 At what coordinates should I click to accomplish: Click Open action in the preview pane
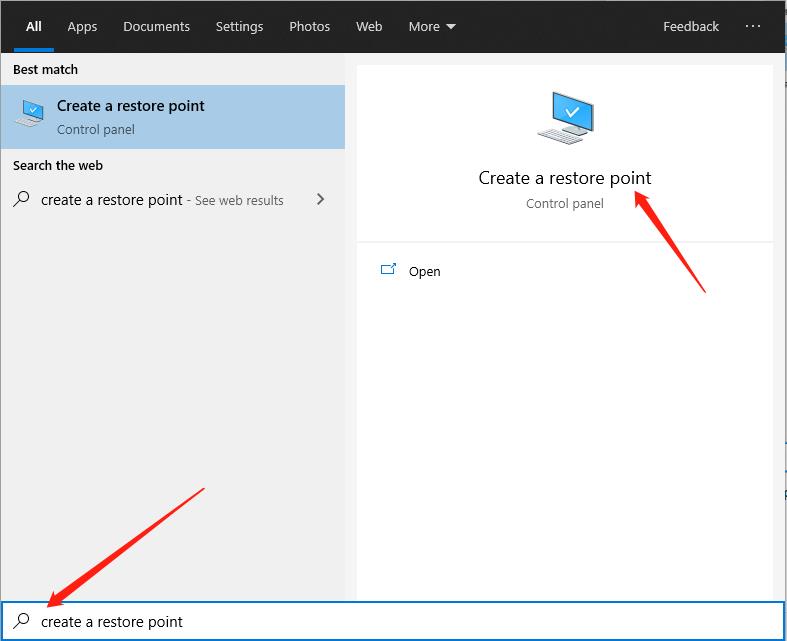point(424,272)
